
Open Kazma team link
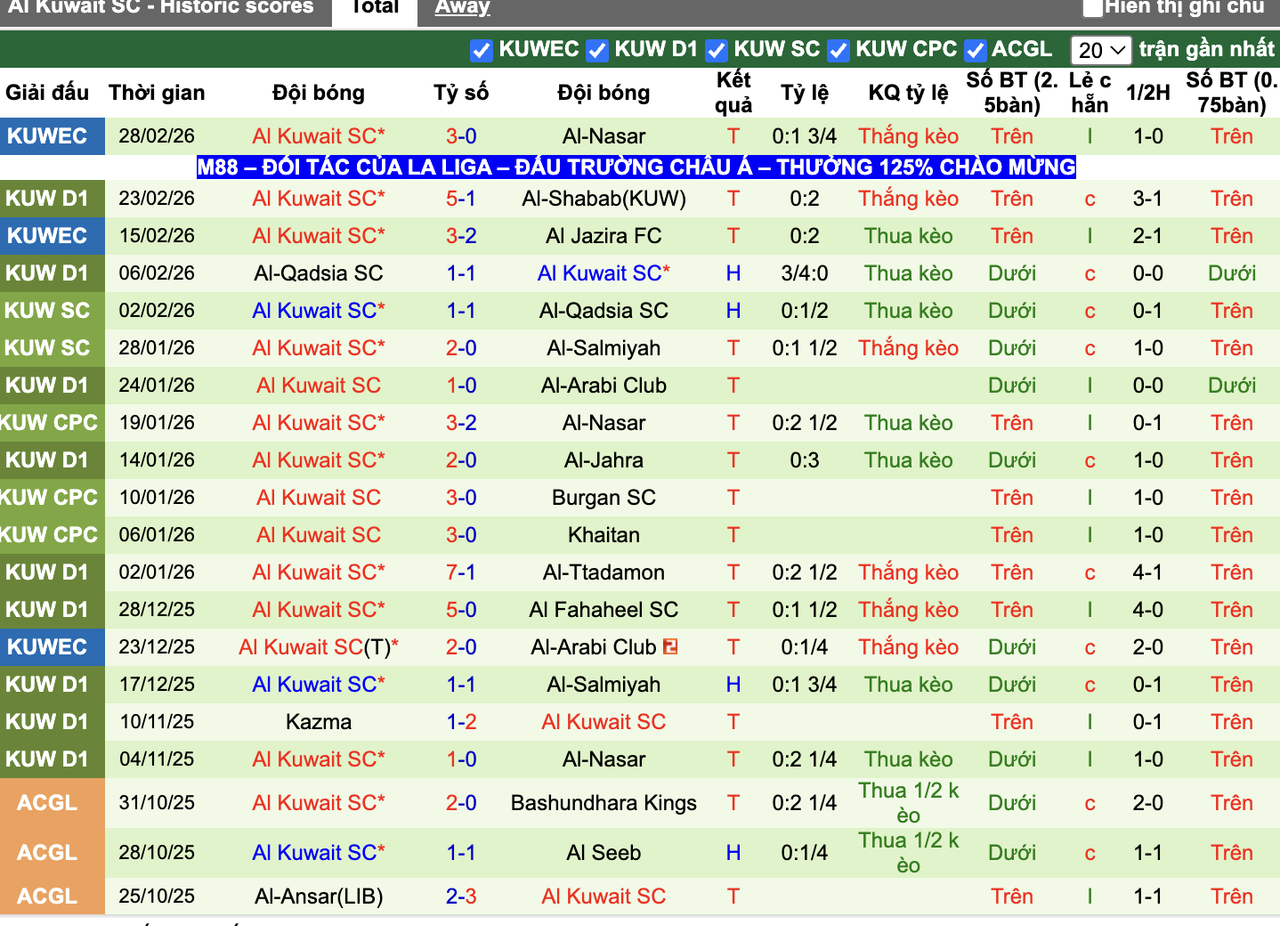[x=319, y=722]
